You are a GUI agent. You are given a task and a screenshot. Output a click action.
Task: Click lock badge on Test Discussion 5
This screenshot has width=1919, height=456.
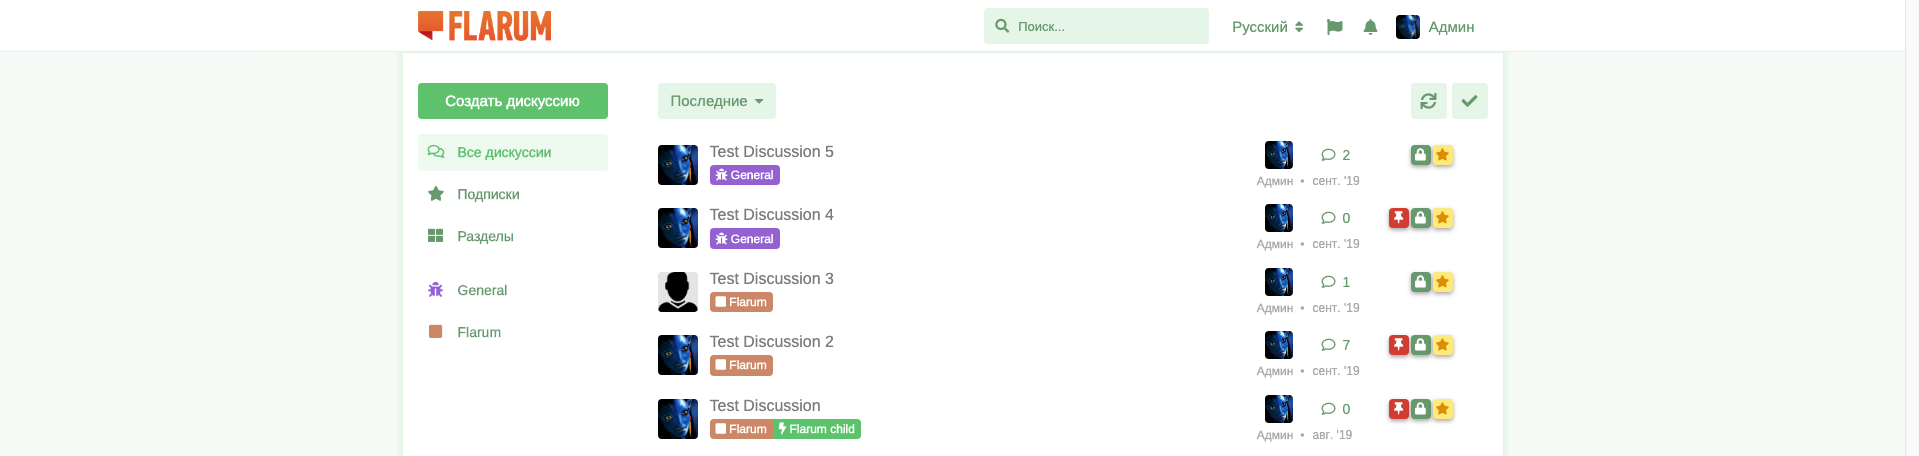[1420, 155]
